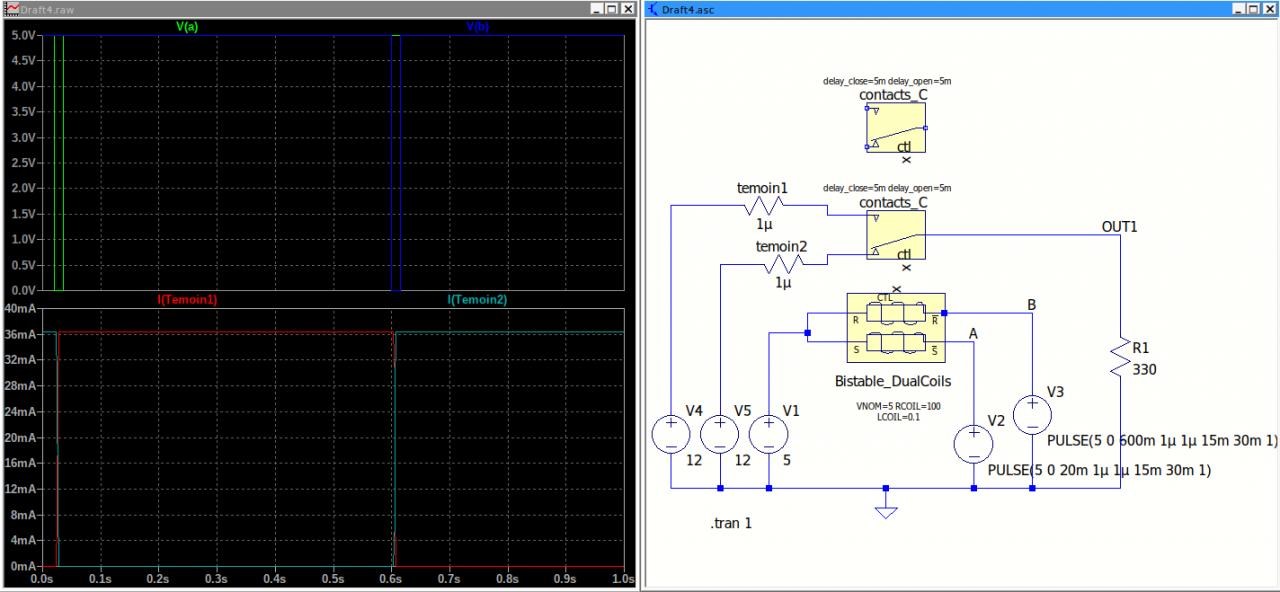Select the I(Temoin2) trace label

coord(477,299)
